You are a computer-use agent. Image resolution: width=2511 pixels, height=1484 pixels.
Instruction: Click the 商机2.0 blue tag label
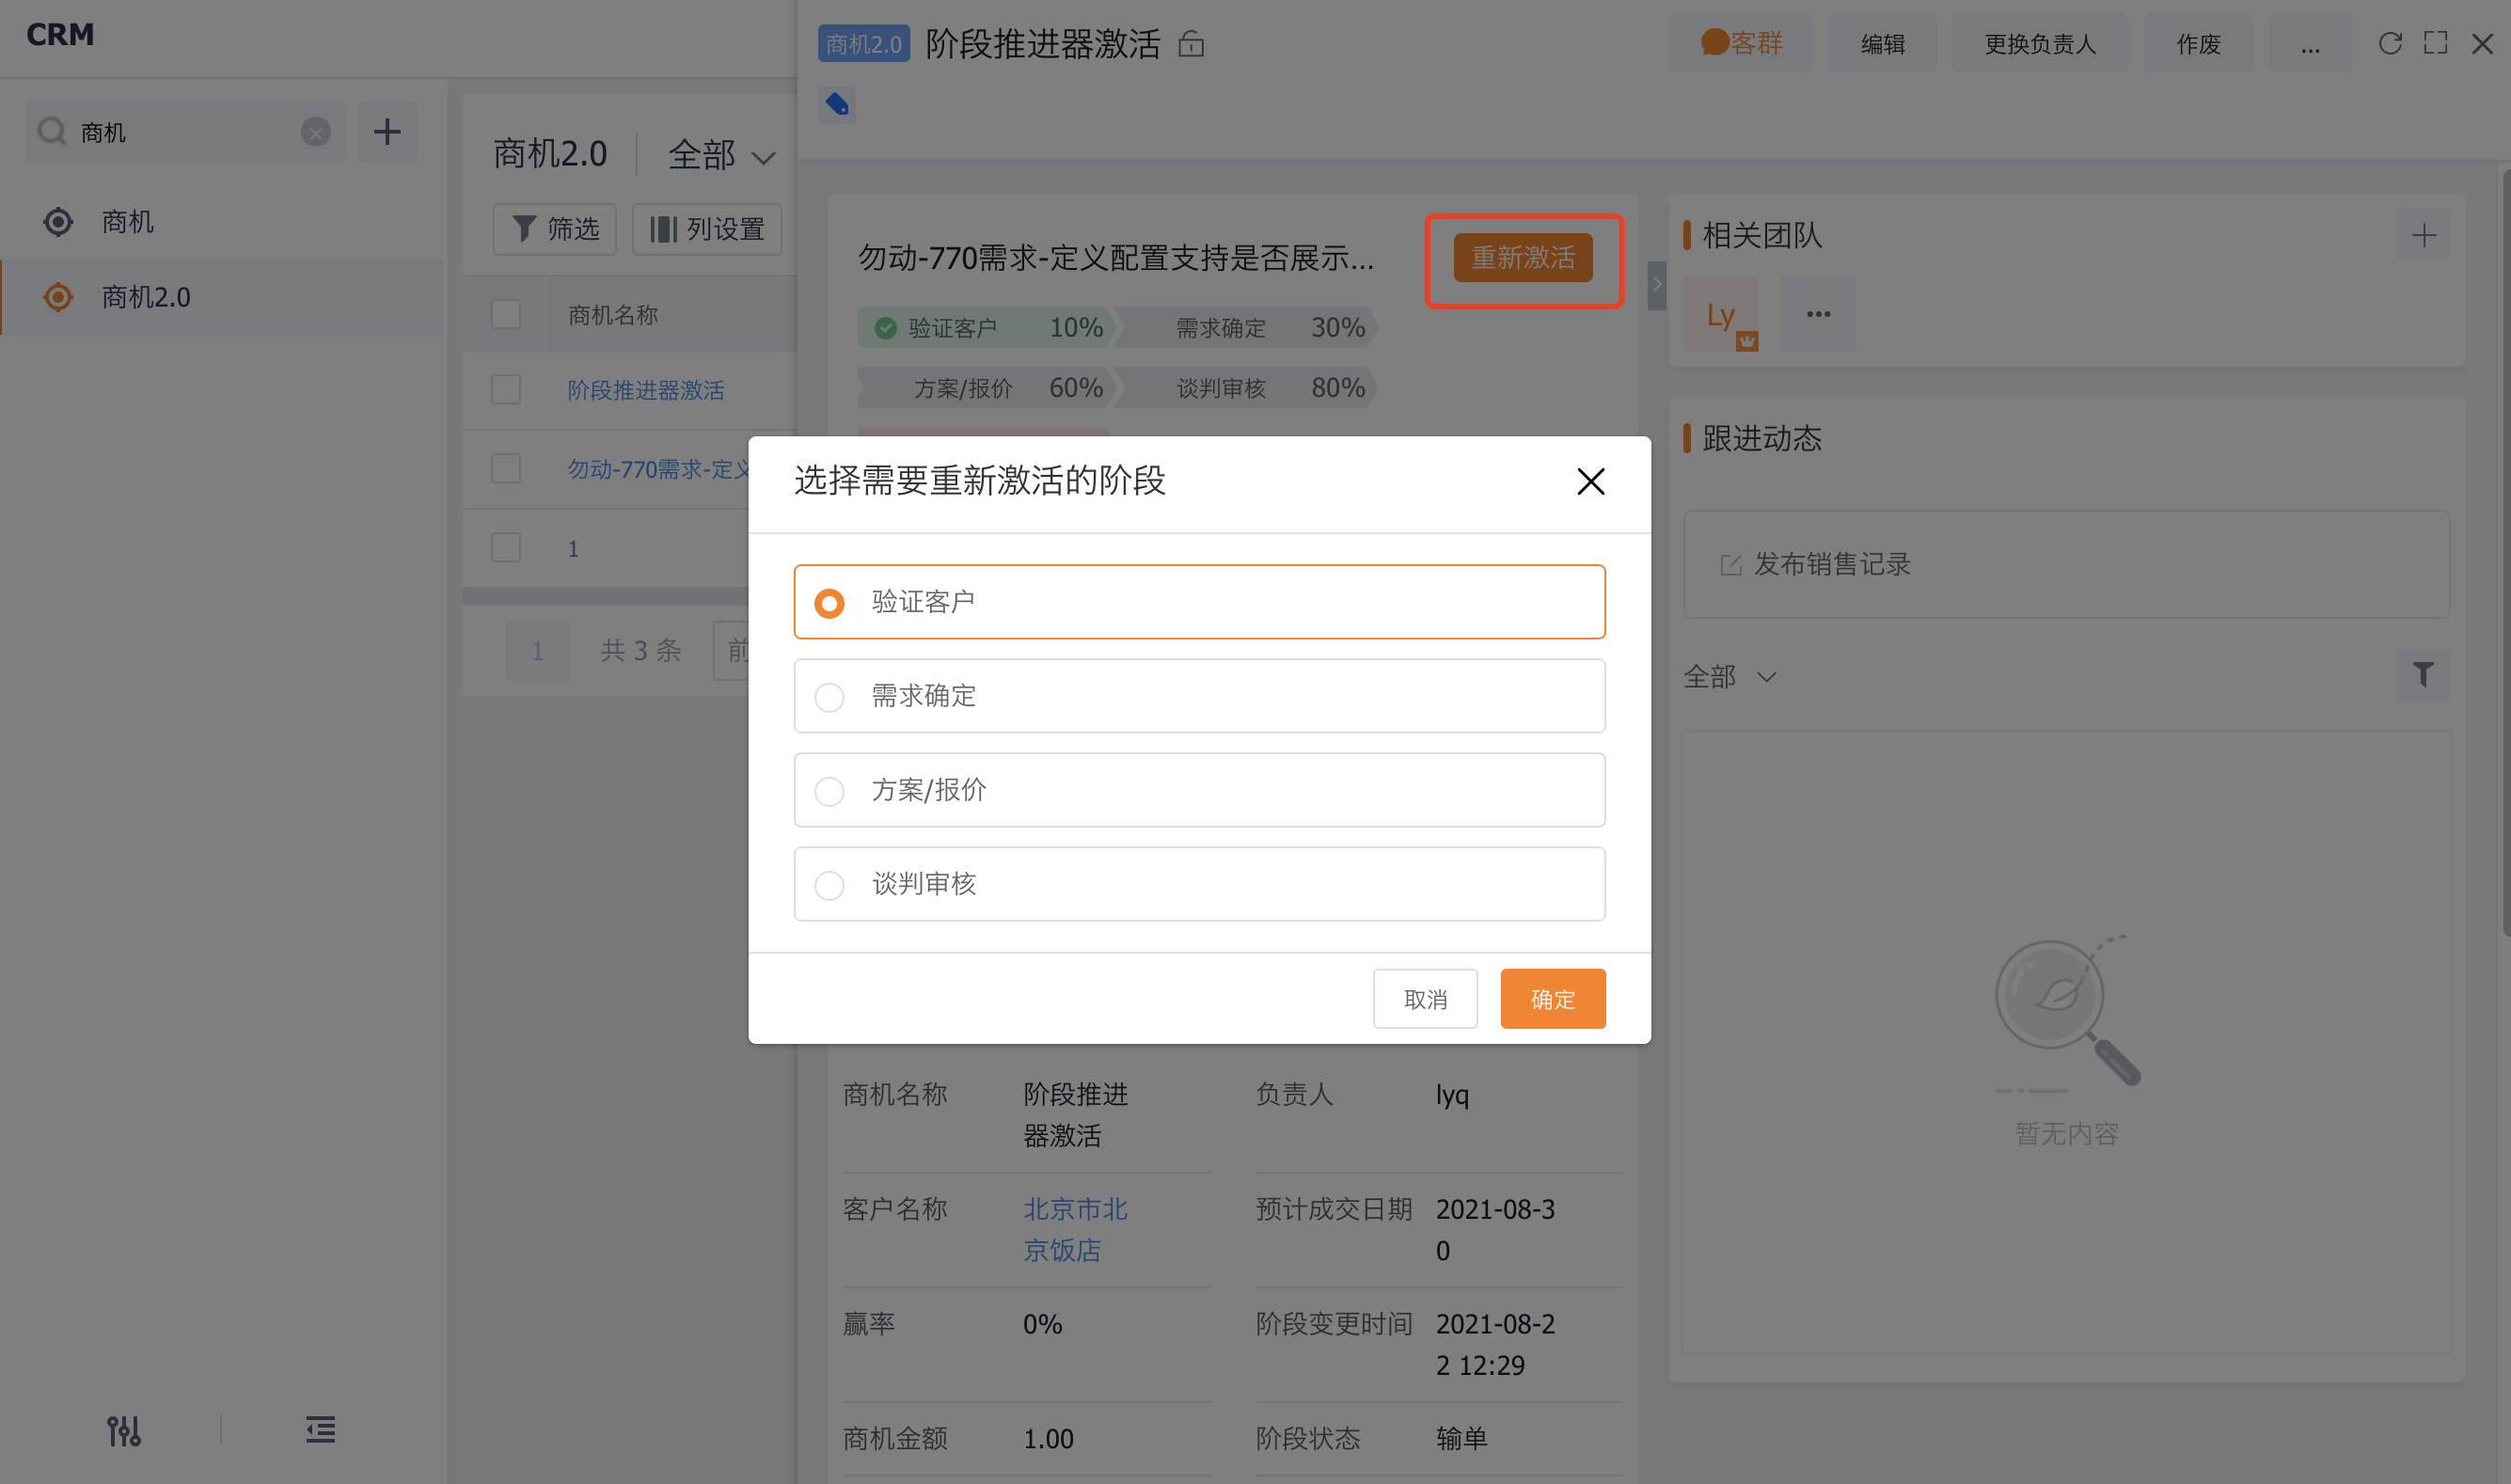tap(863, 44)
